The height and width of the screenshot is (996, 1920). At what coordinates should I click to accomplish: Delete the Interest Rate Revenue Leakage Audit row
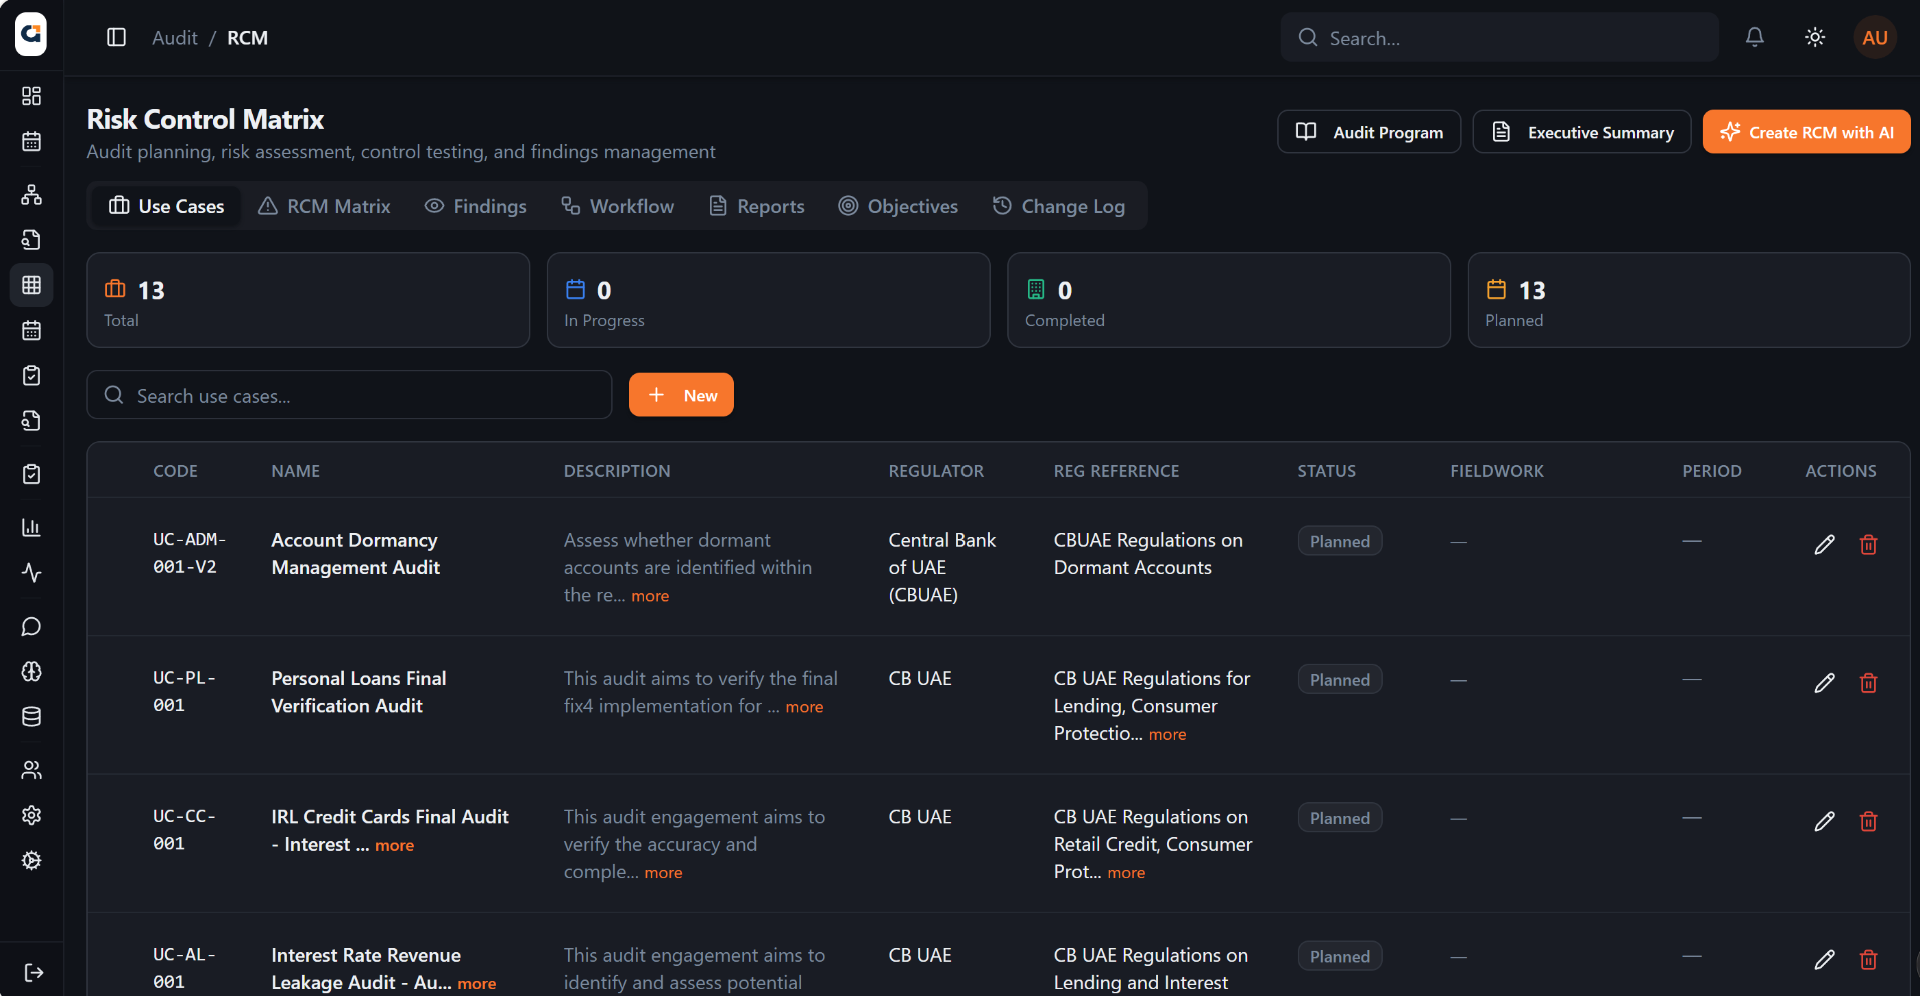coord(1868,960)
